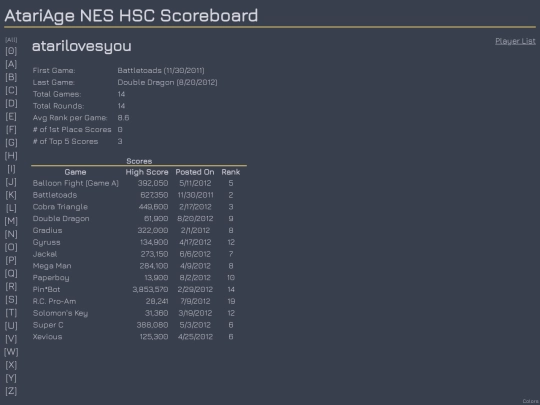The width and height of the screenshot is (540, 405).
Task: Filter players by letter [E]
Action: click(x=11, y=116)
